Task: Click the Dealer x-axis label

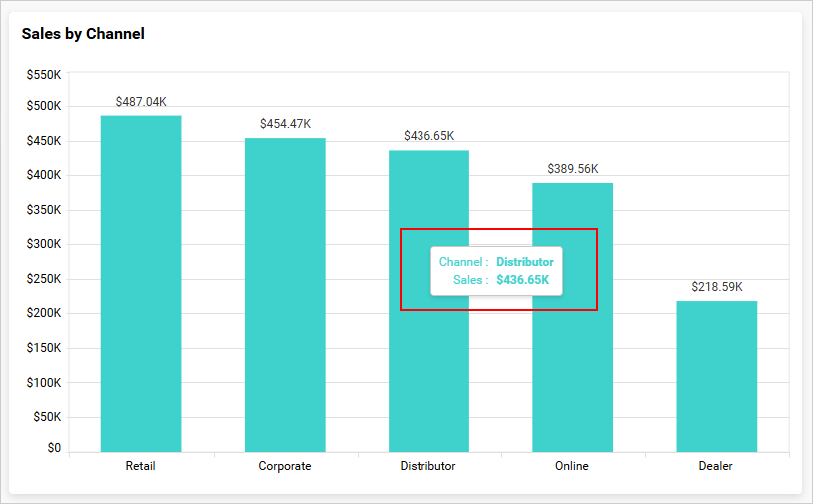Action: pos(716,466)
